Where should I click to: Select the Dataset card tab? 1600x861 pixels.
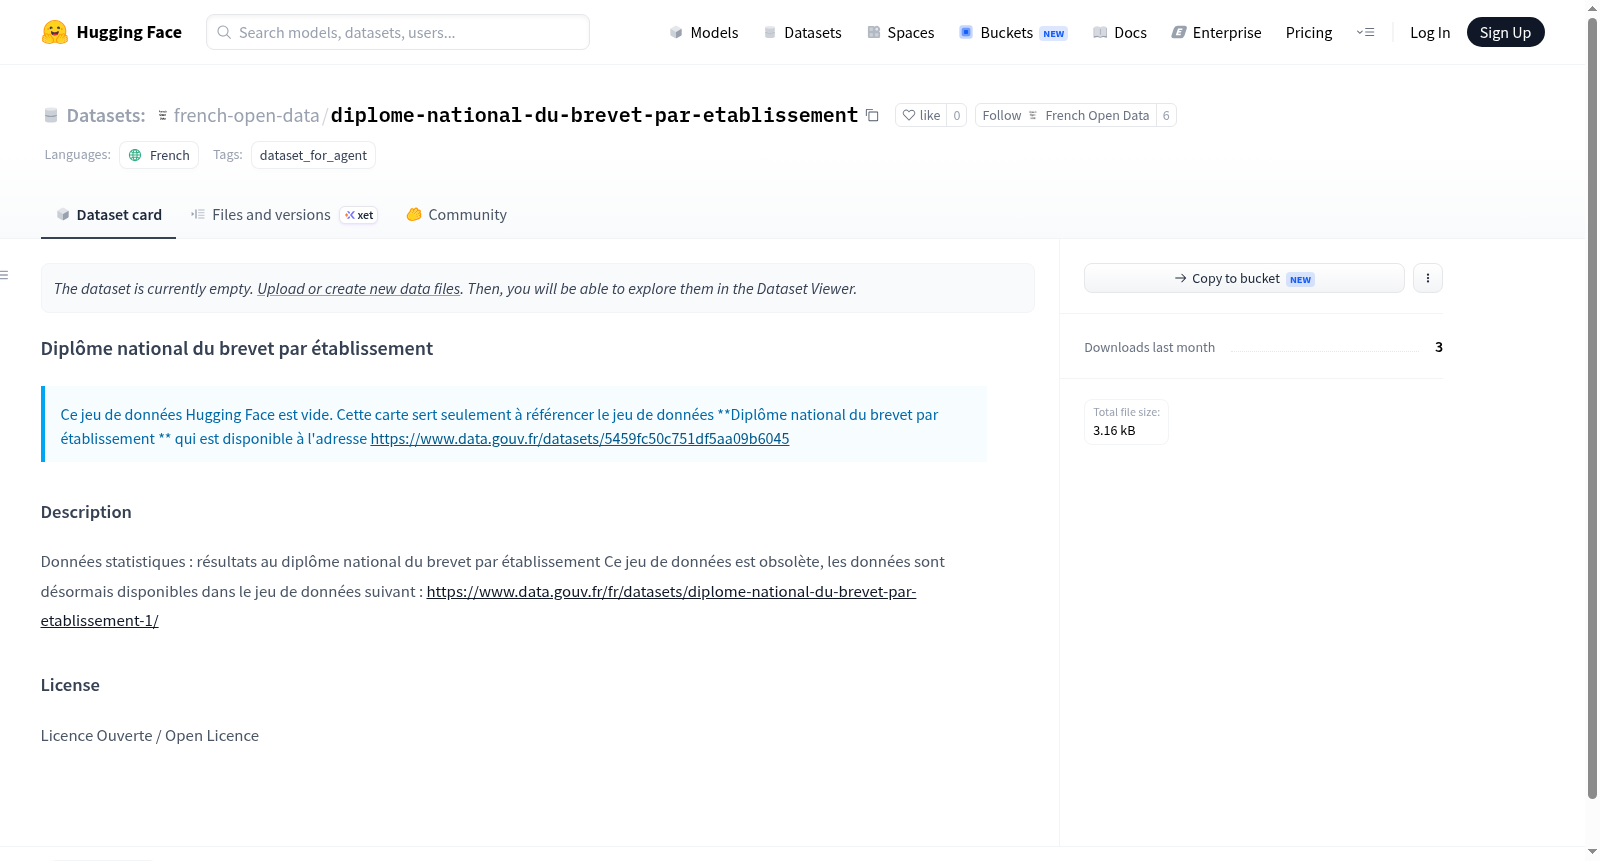(x=108, y=215)
